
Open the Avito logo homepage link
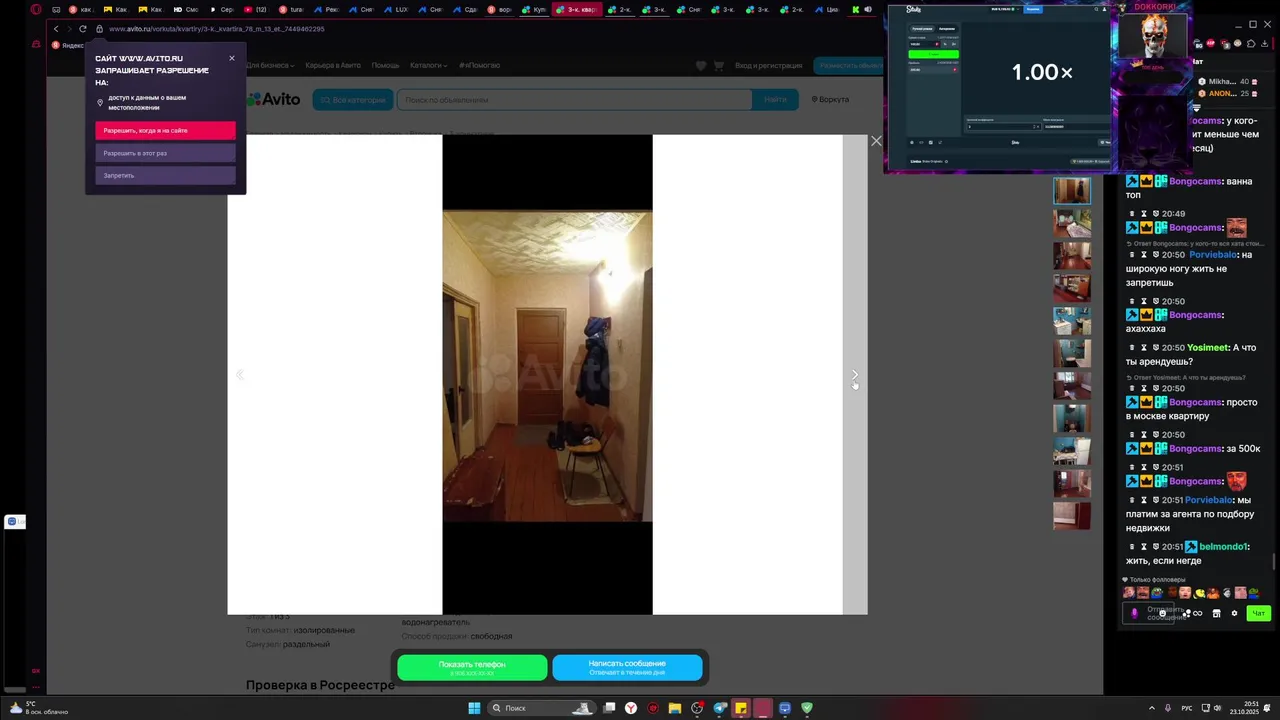click(274, 99)
